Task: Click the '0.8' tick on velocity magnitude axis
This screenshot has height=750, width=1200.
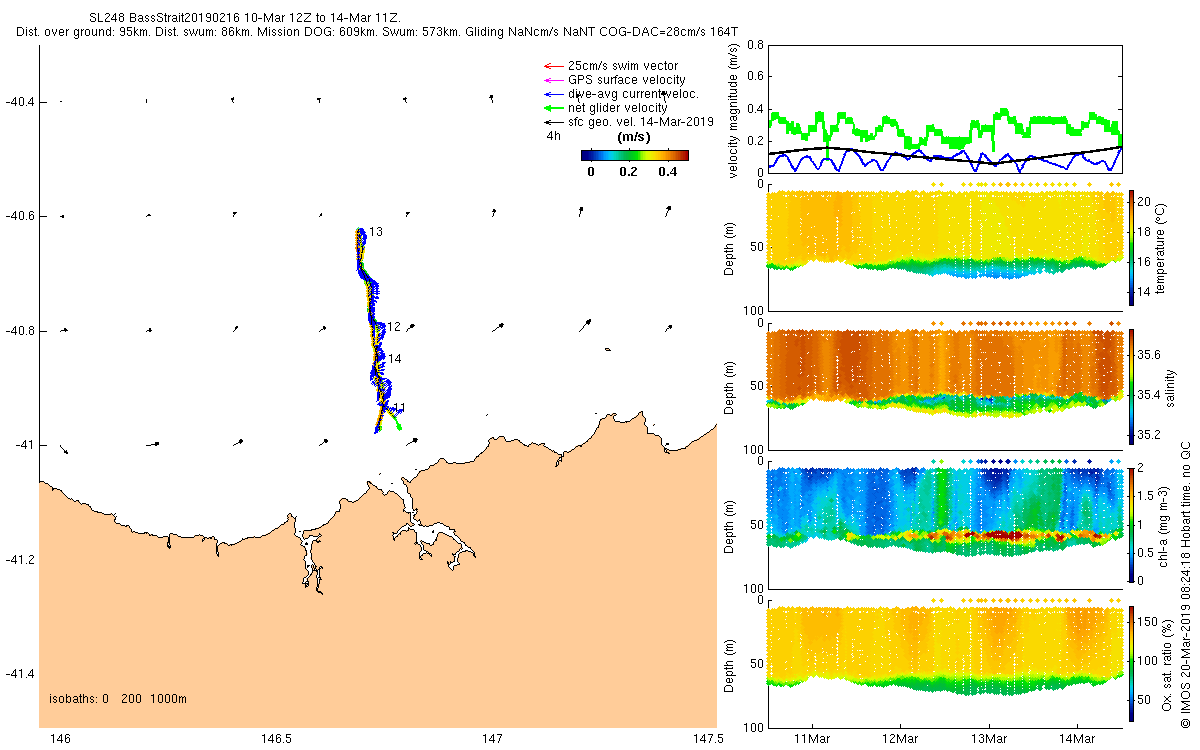Action: pyautogui.click(x=755, y=46)
